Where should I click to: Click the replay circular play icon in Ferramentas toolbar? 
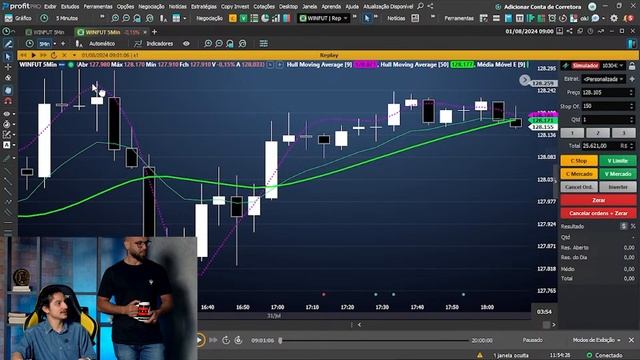pyautogui.click(x=563, y=18)
